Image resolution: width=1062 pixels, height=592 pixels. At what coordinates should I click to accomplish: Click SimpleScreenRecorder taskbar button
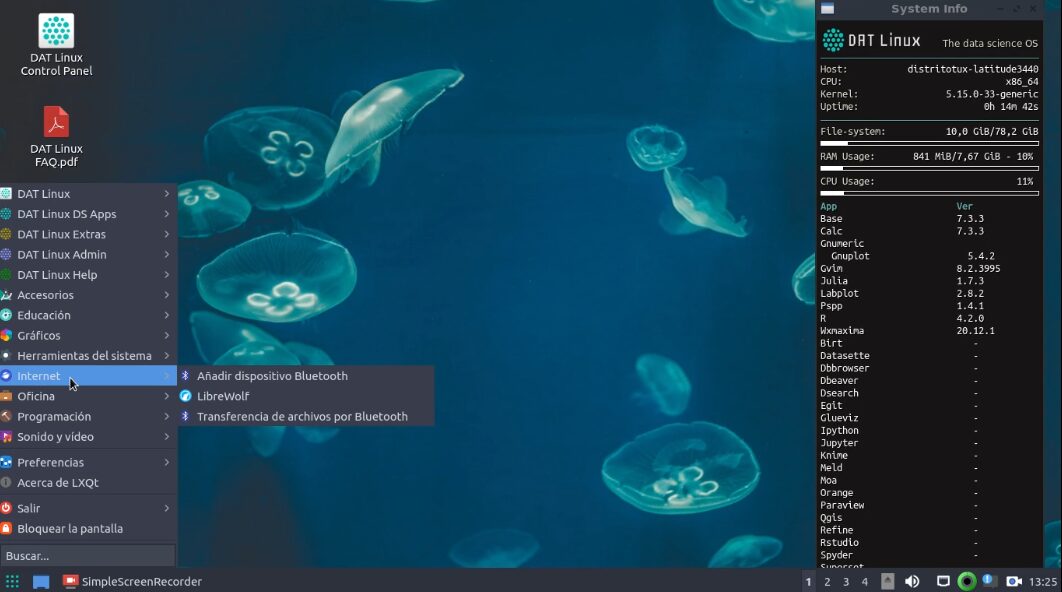(x=132, y=581)
